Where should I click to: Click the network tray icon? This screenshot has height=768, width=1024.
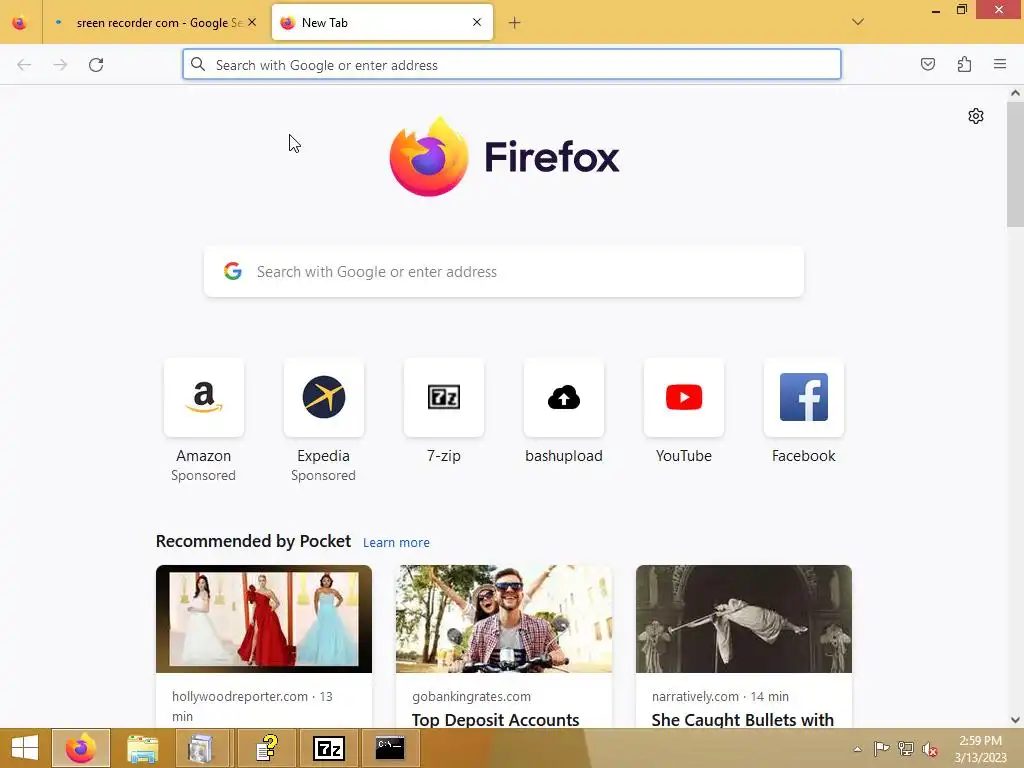905,748
